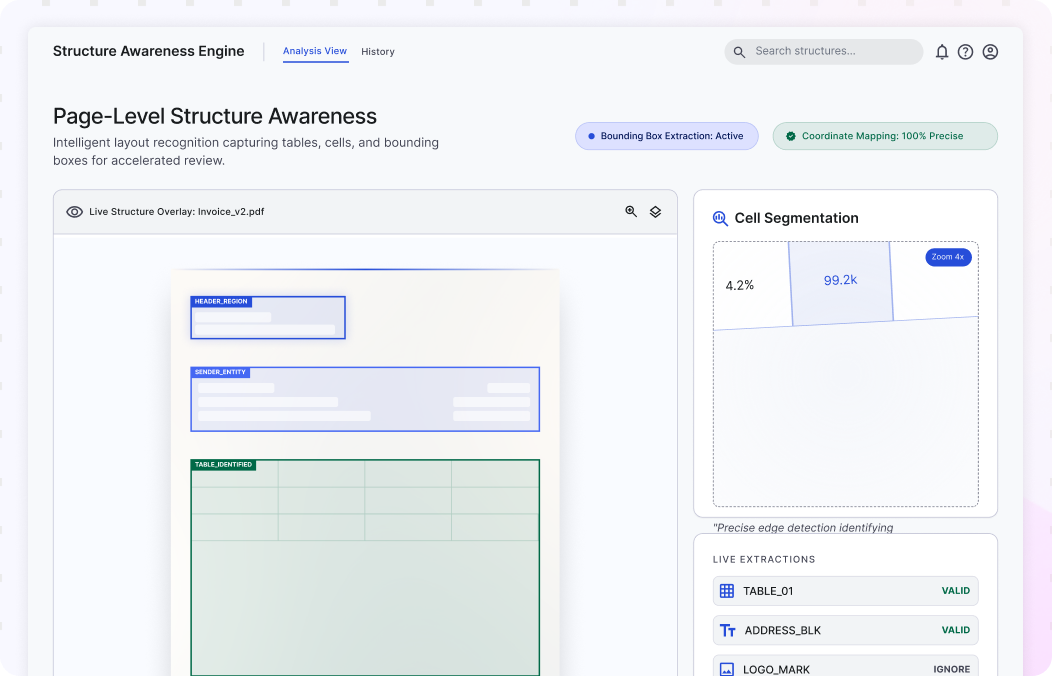
Task: Select the LOGO_MARK extraction row
Action: tap(845, 666)
